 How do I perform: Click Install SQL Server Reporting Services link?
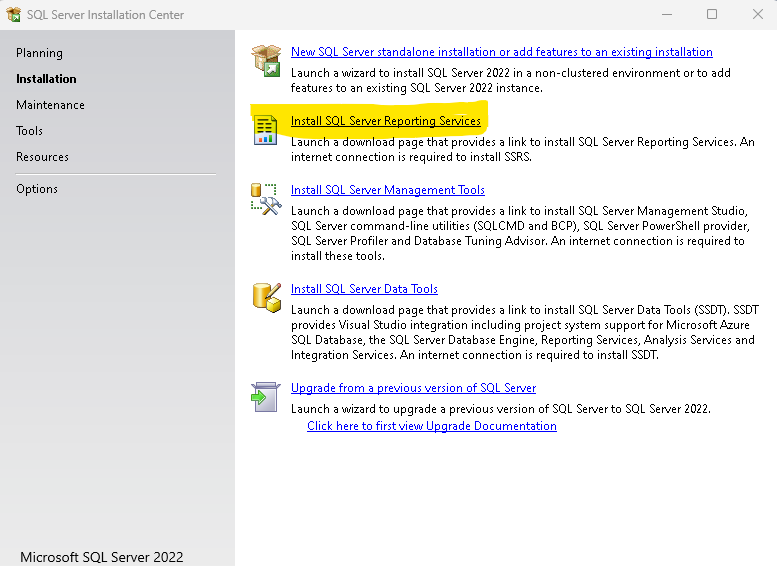point(386,121)
